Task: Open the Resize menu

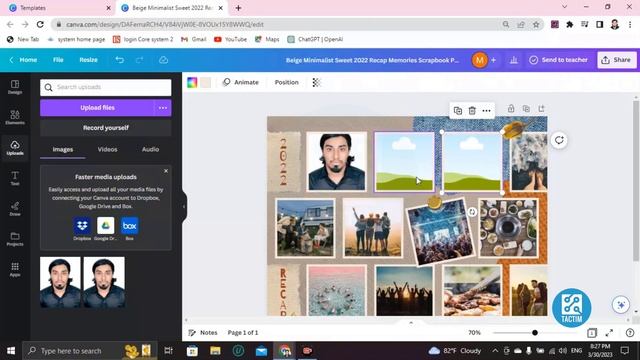Action: 88,60
